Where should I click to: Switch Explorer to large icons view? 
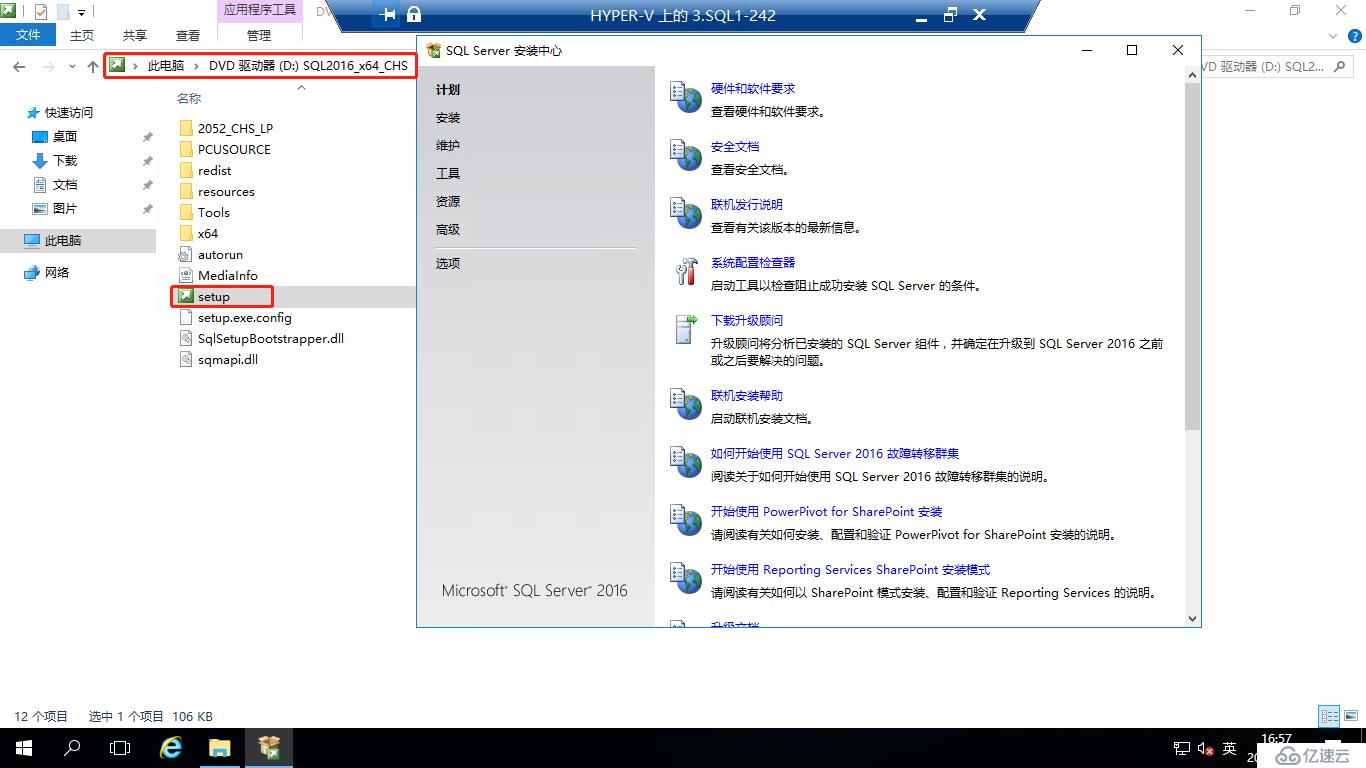1352,716
